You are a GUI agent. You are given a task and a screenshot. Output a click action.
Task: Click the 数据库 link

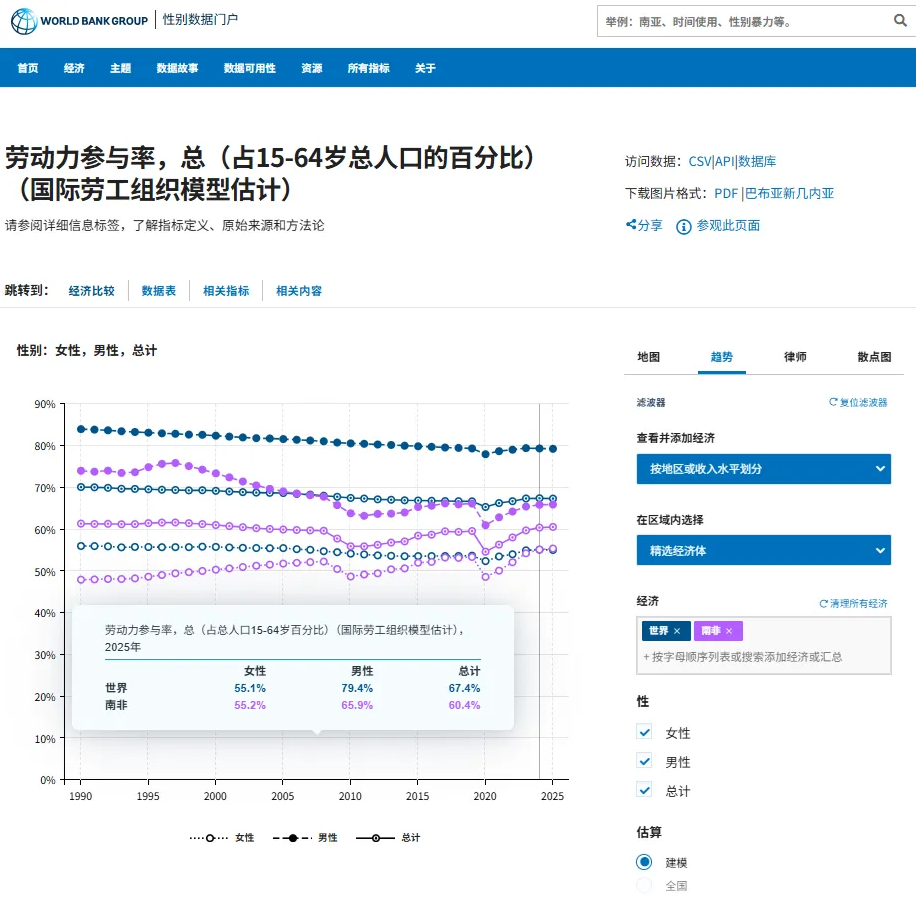tap(757, 161)
